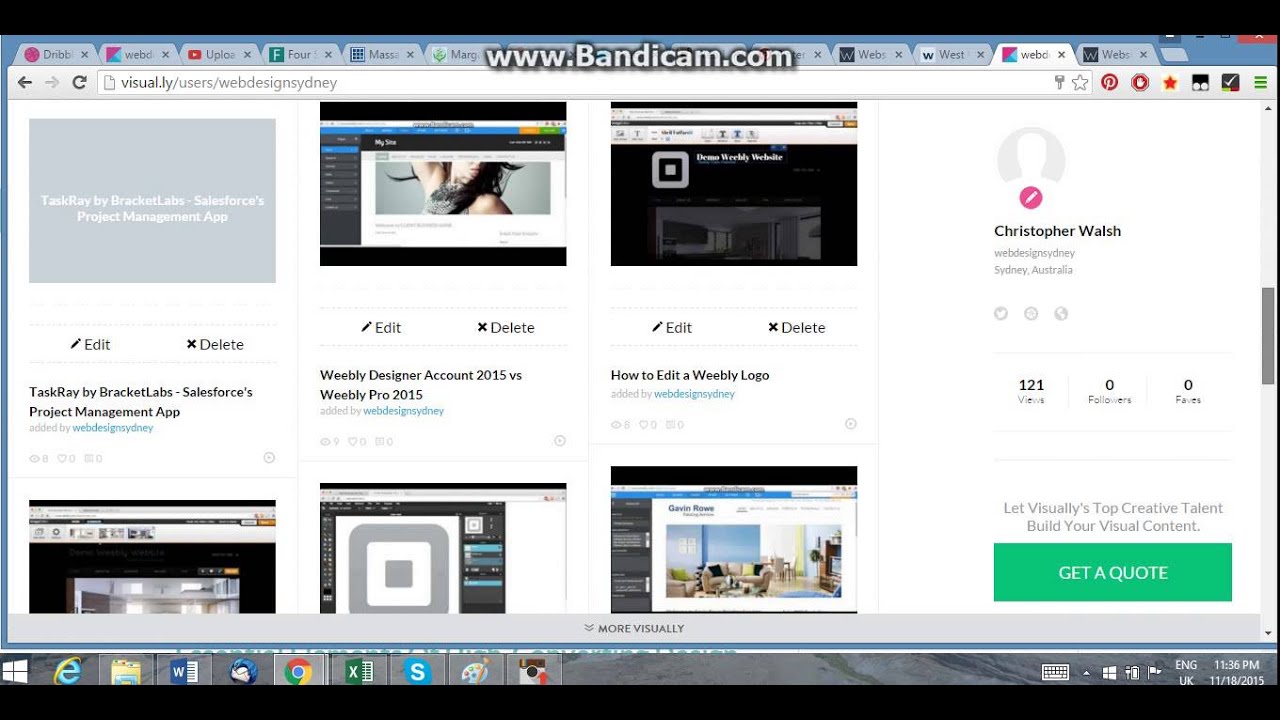This screenshot has height=720, width=1280.
Task: Switch to the Four tab
Action: coord(300,55)
